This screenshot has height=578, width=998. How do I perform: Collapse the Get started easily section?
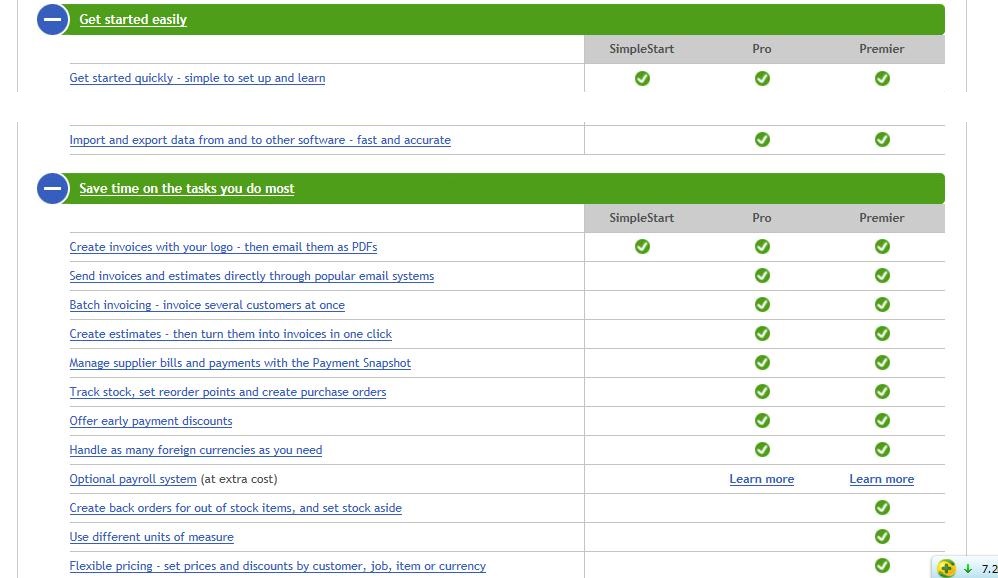[52, 19]
